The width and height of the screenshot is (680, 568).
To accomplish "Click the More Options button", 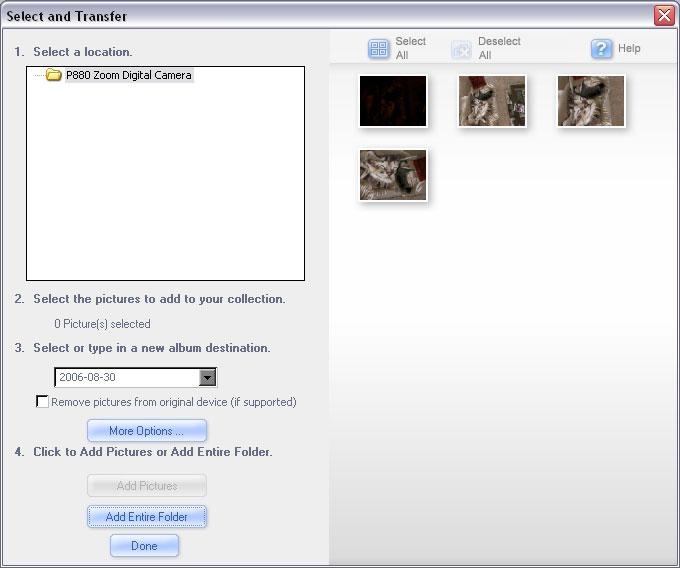I will (147, 431).
